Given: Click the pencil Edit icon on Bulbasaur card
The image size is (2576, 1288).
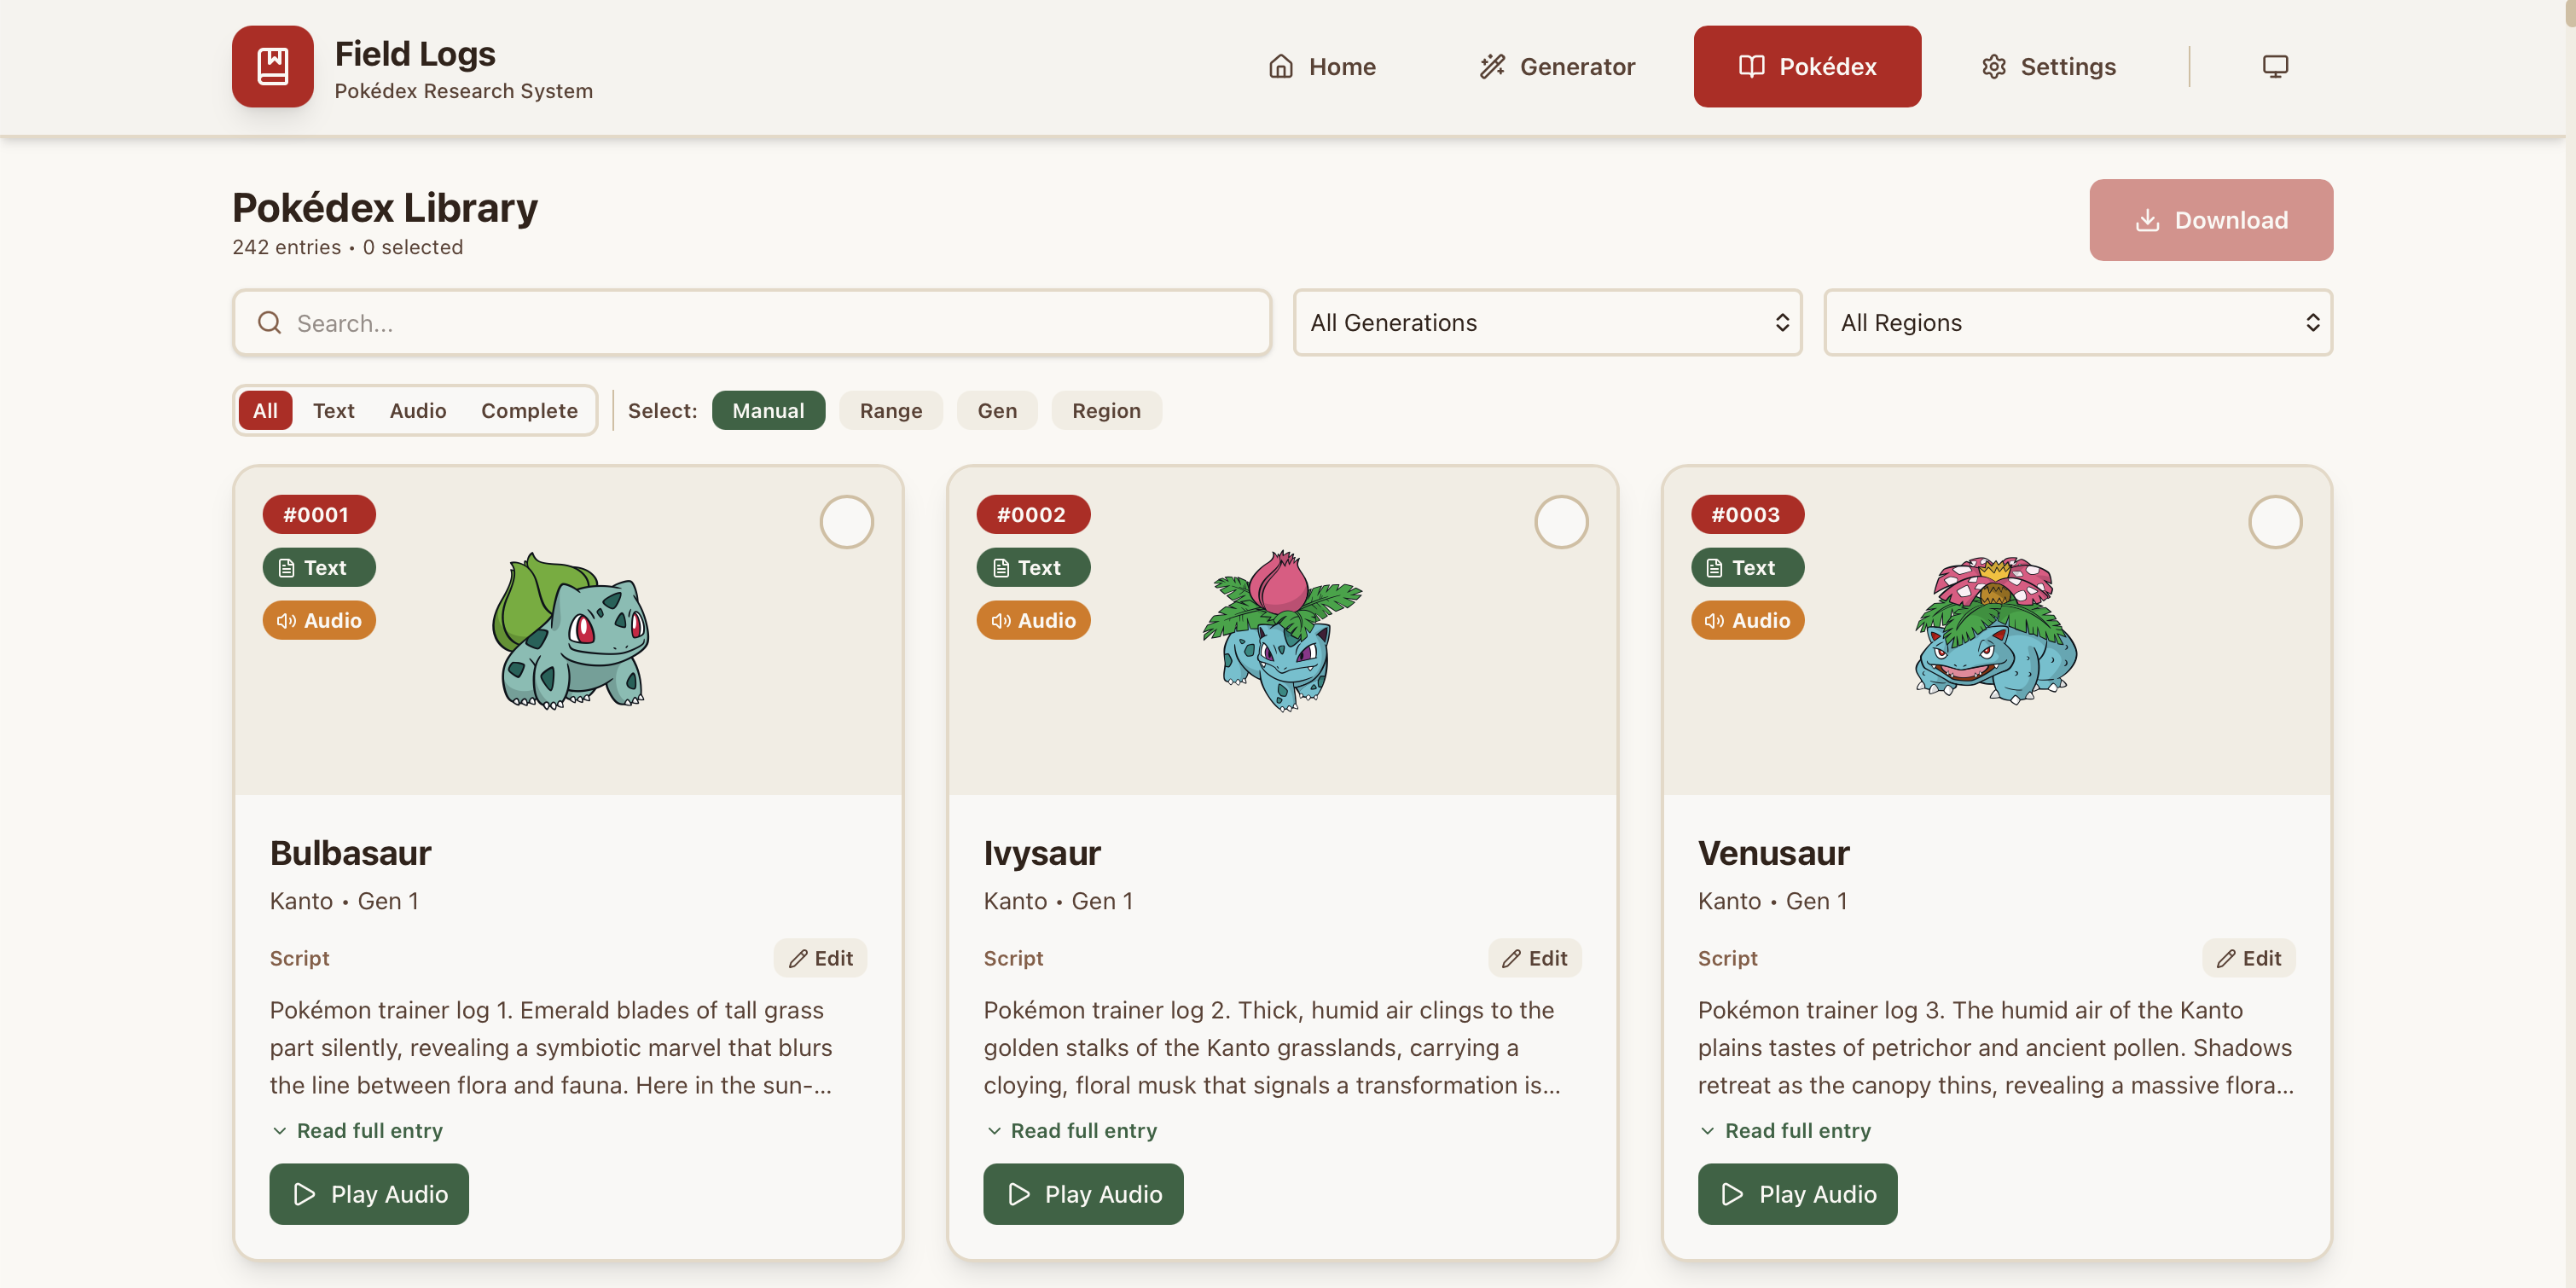Looking at the screenshot, I should click(x=798, y=958).
